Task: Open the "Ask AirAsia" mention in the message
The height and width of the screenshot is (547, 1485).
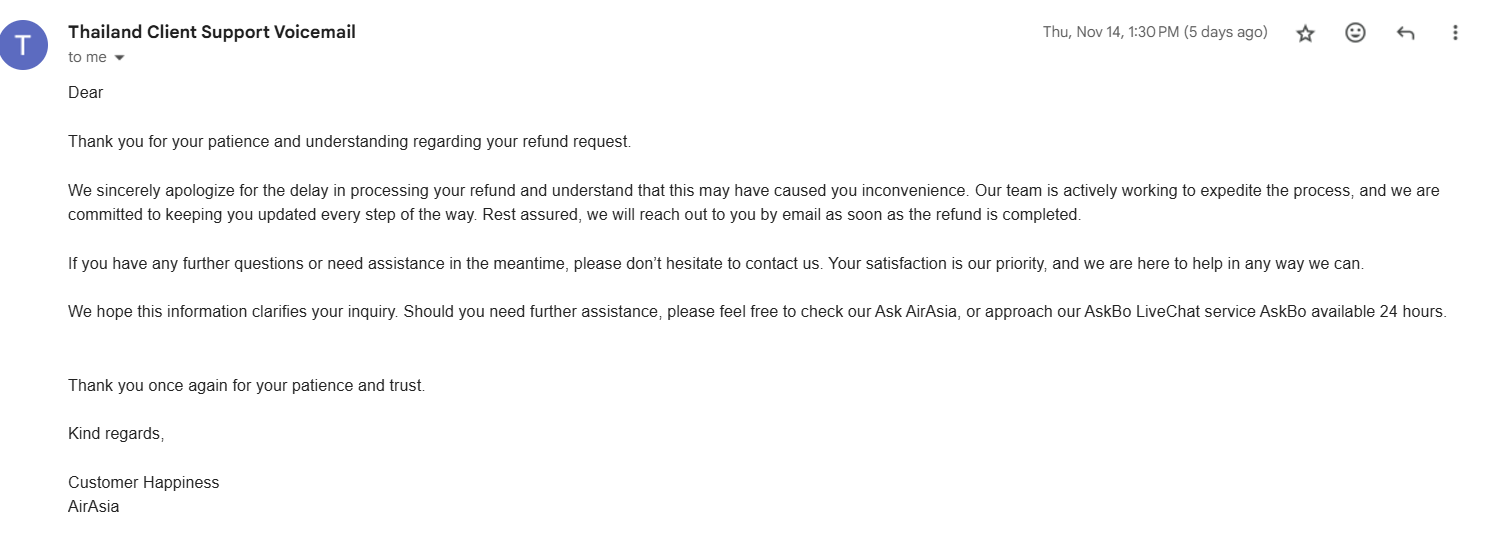Action: point(917,311)
